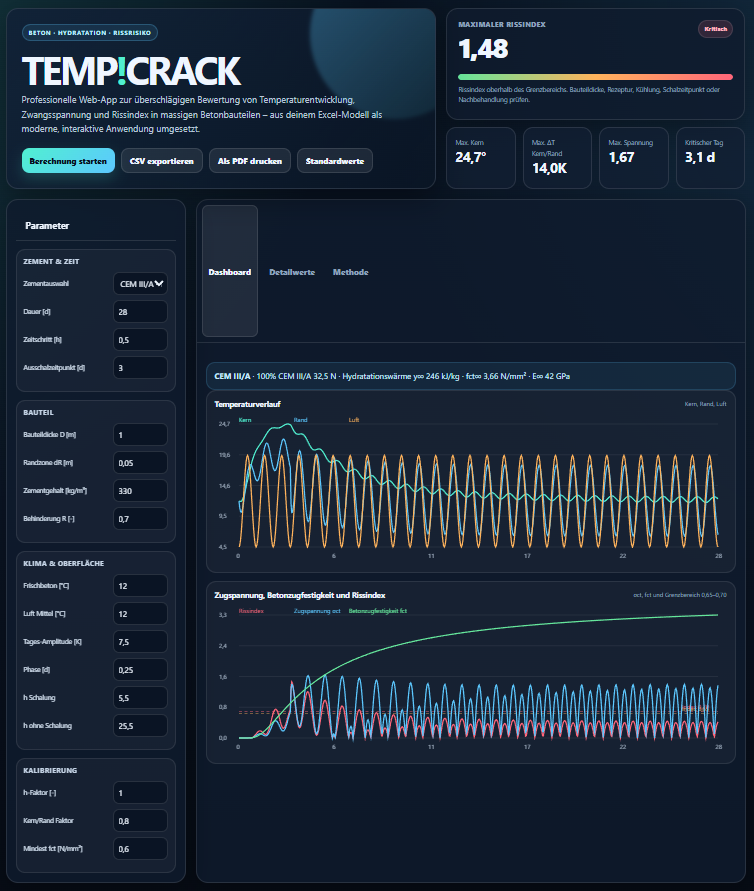Switch to the Methode tab
This screenshot has height=891, width=754.
tap(351, 272)
